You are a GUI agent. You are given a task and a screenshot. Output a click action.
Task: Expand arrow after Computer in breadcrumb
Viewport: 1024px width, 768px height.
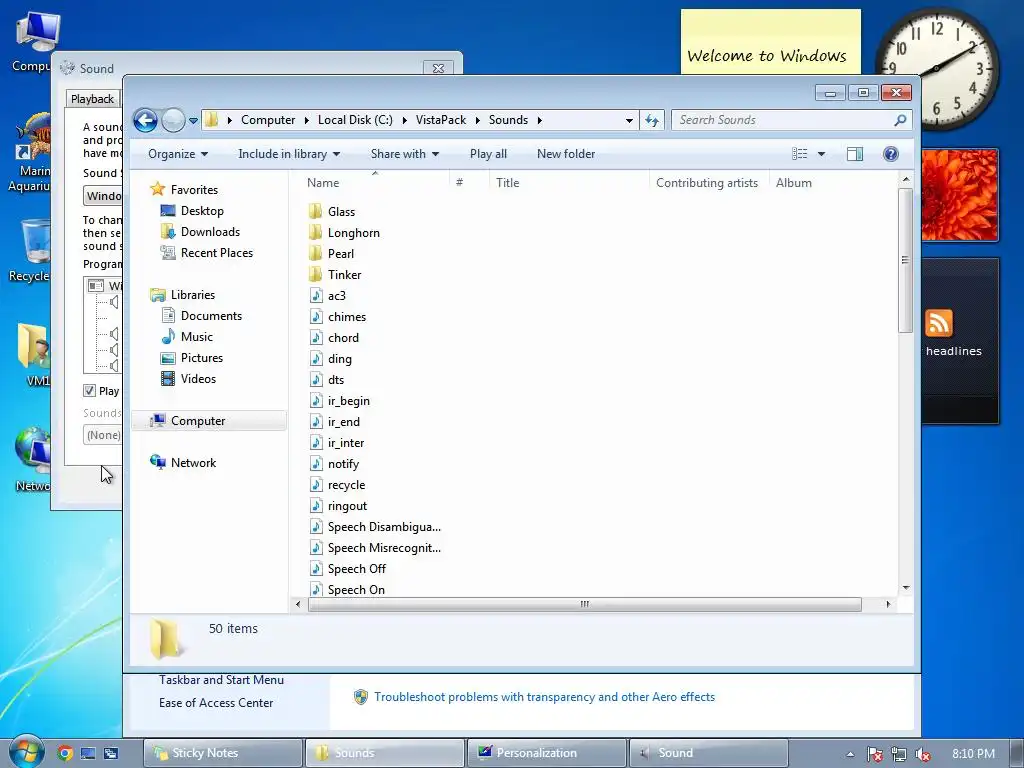point(307,120)
